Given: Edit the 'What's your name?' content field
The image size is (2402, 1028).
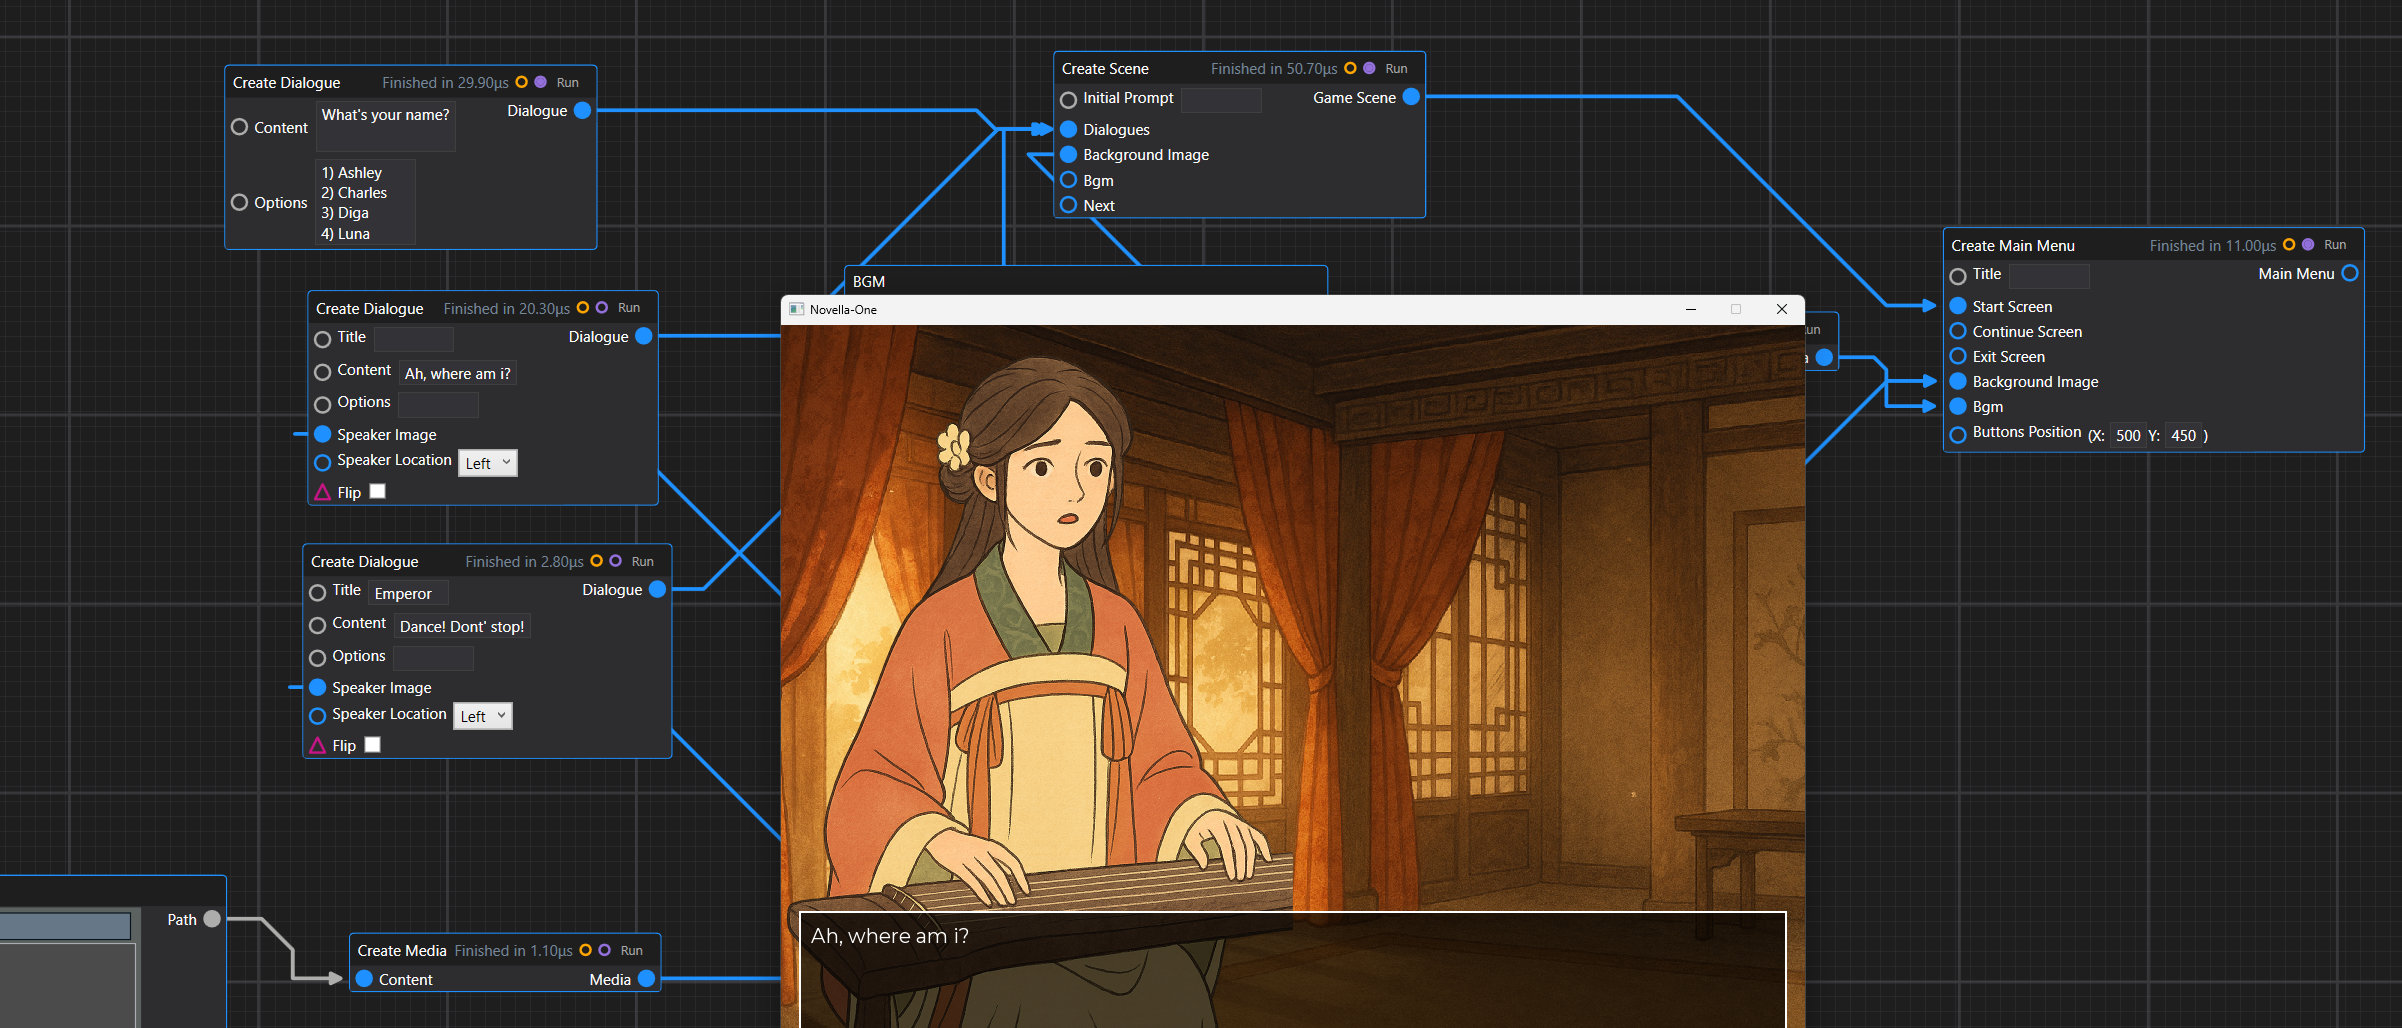Looking at the screenshot, I should (x=386, y=126).
